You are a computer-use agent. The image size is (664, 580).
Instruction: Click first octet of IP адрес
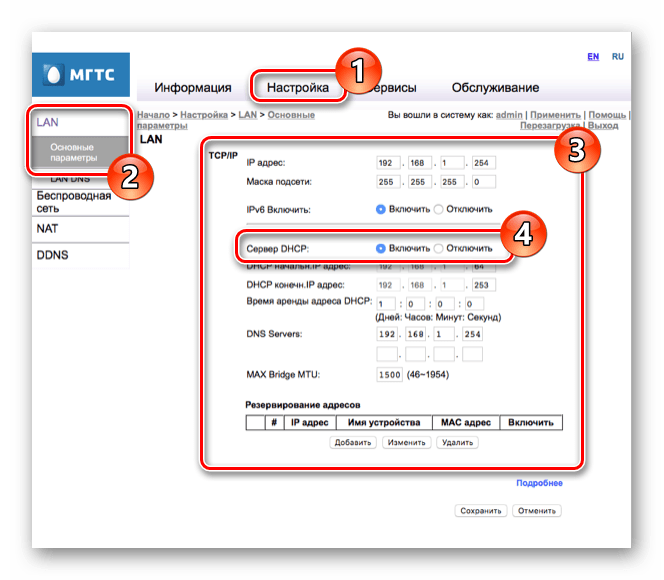click(x=388, y=163)
